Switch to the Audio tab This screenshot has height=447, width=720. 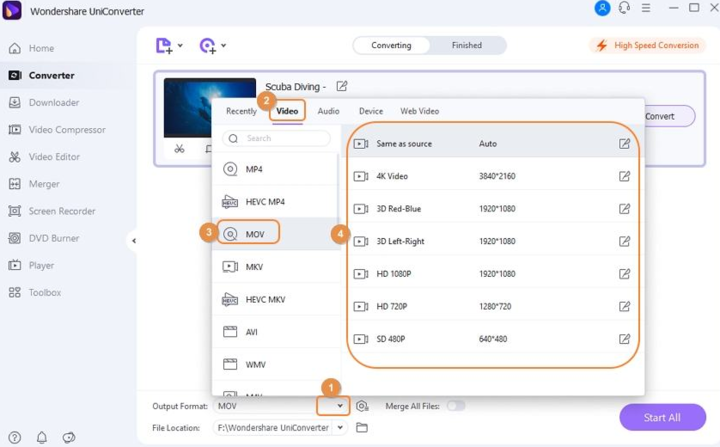click(328, 111)
